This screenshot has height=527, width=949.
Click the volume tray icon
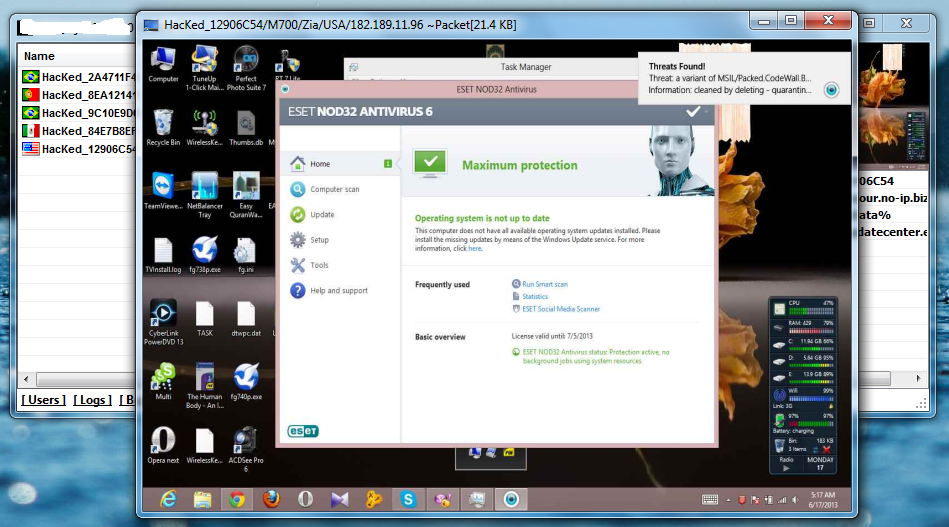(795, 500)
